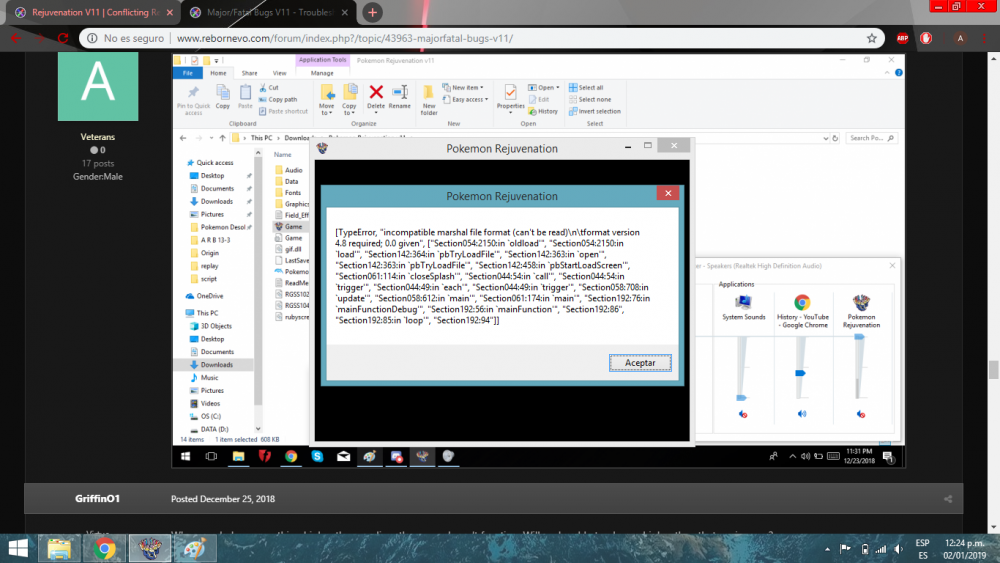Open the Adblock Plus extension icon
Image resolution: width=1000 pixels, height=563 pixels.
[902, 38]
